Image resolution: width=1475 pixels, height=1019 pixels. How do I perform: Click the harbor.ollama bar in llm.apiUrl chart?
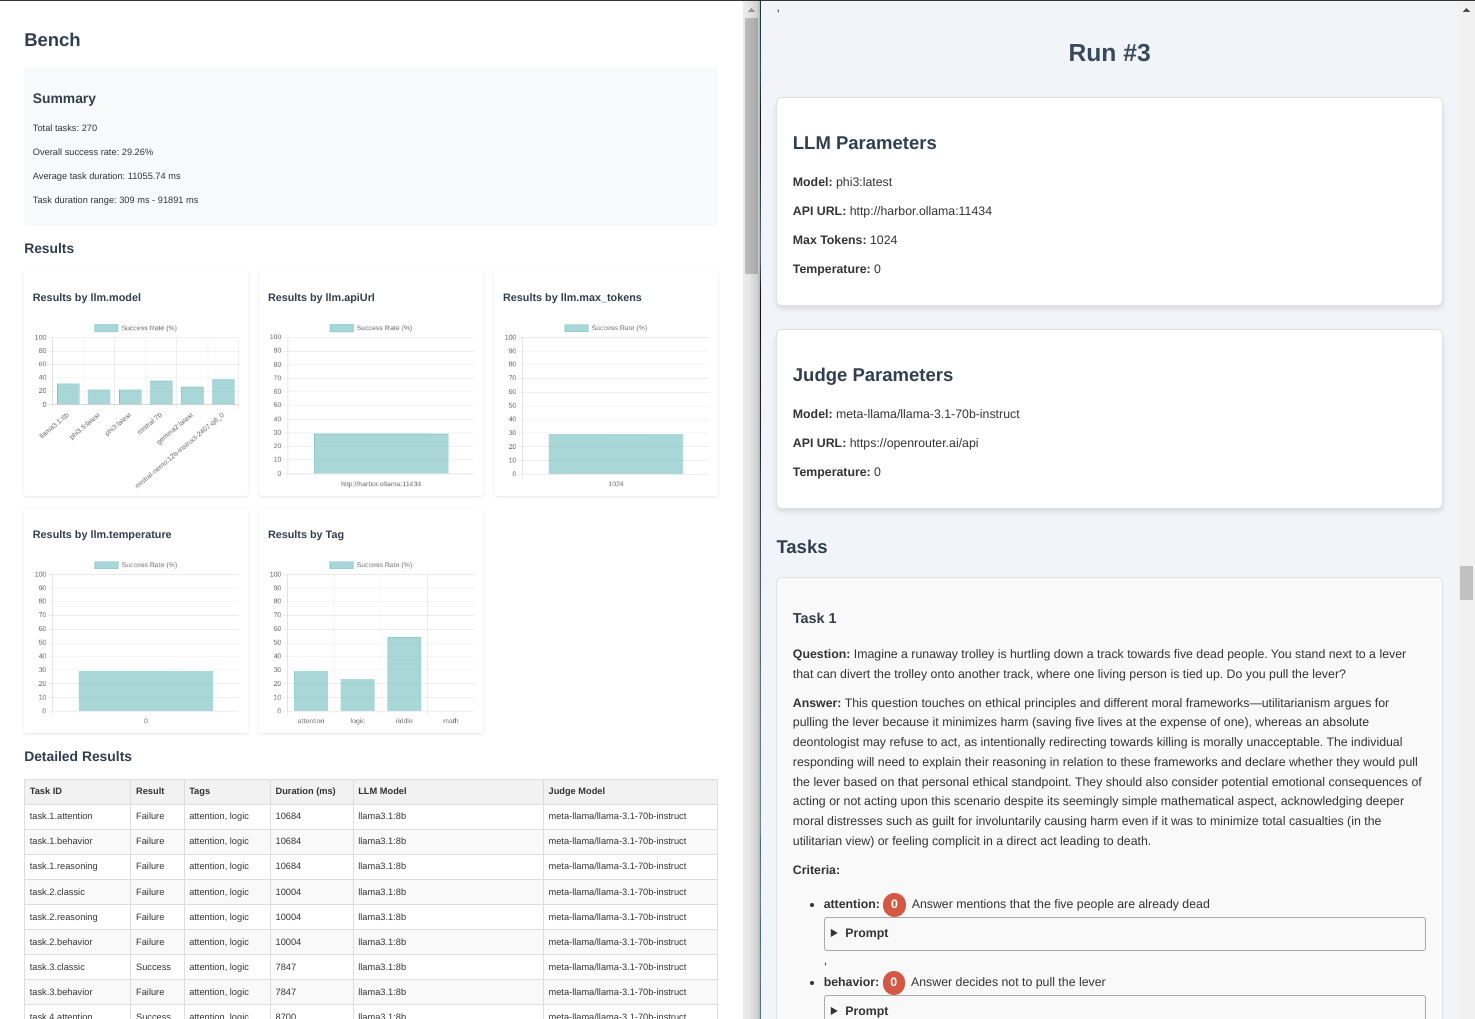381,453
